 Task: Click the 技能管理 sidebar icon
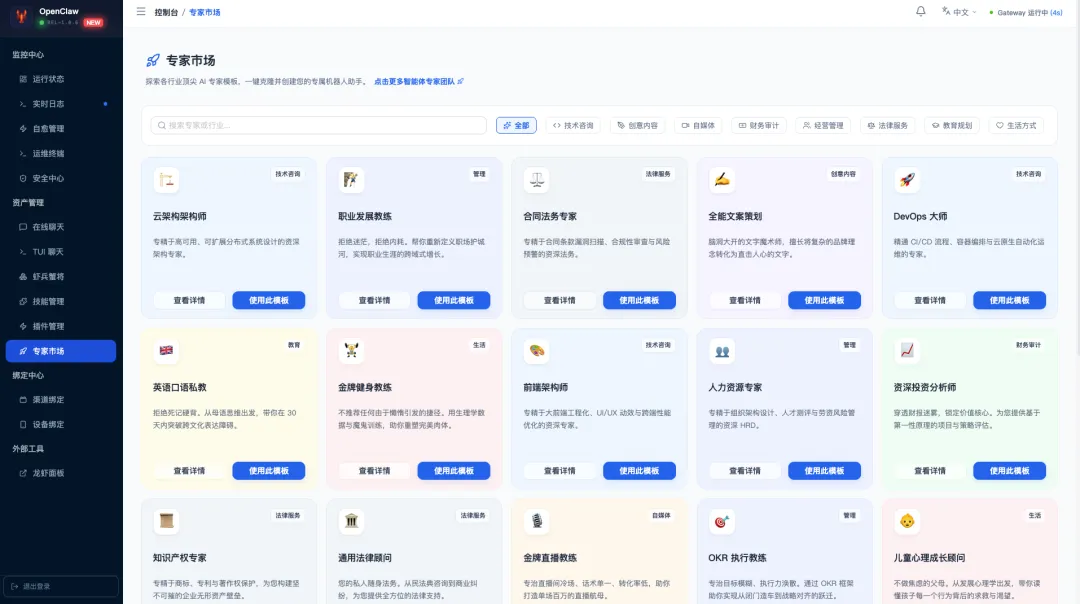[23, 302]
